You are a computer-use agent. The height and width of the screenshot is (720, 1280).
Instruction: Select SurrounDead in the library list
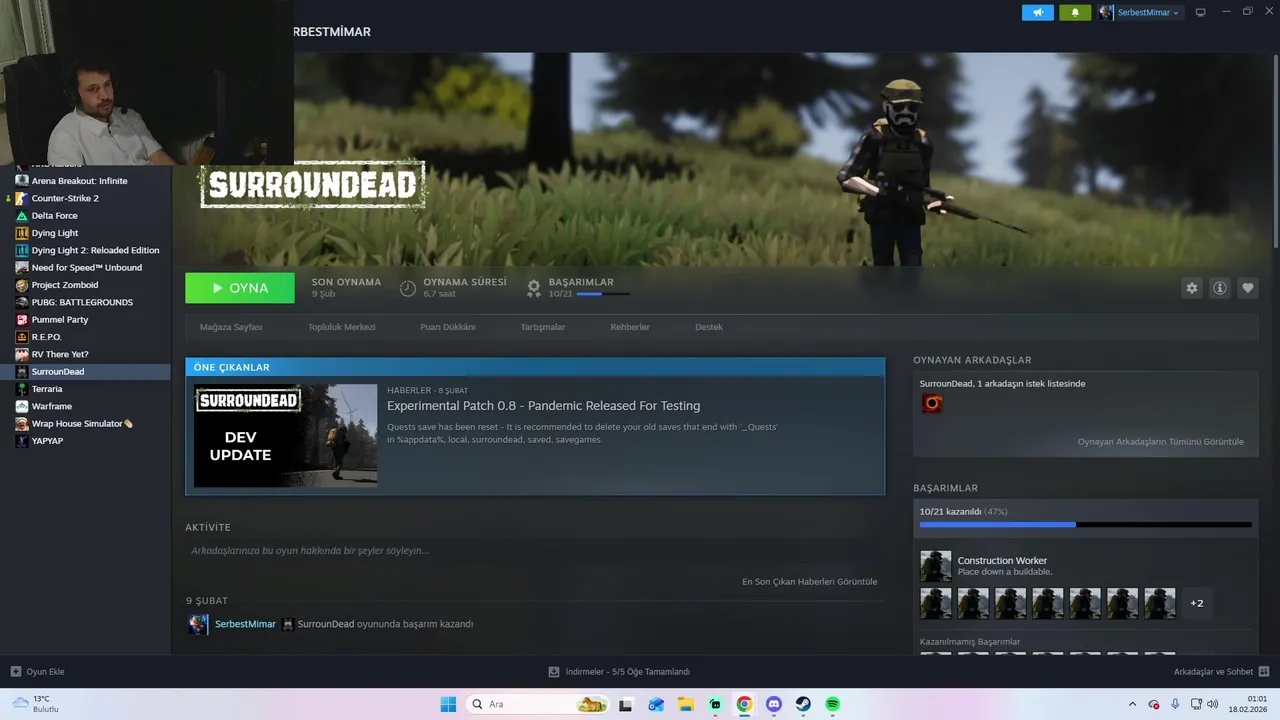point(85,372)
